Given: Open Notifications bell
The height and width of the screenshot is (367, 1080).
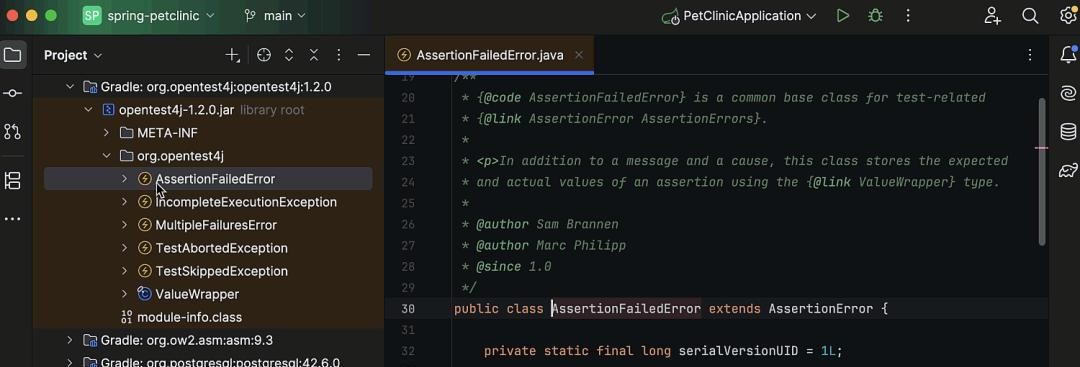Looking at the screenshot, I should (1068, 54).
